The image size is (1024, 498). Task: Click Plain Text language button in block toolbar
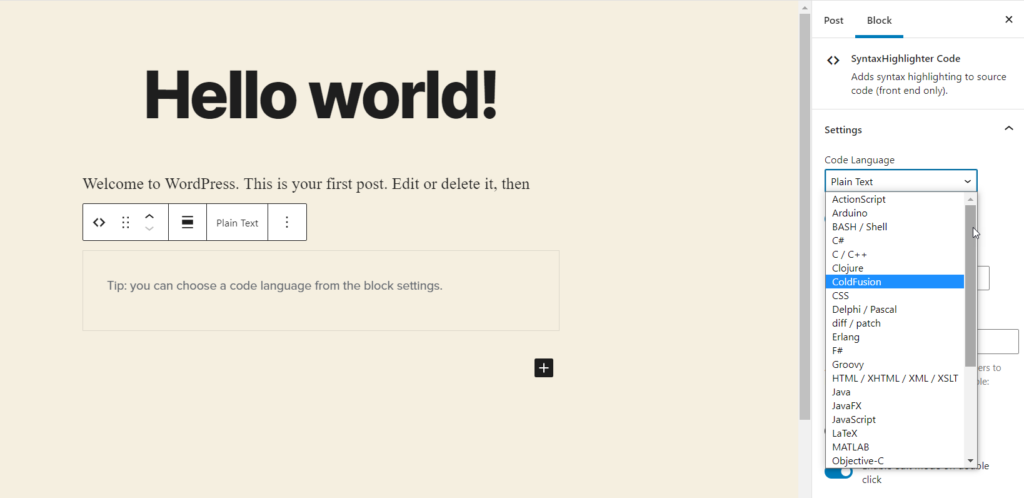tap(237, 223)
